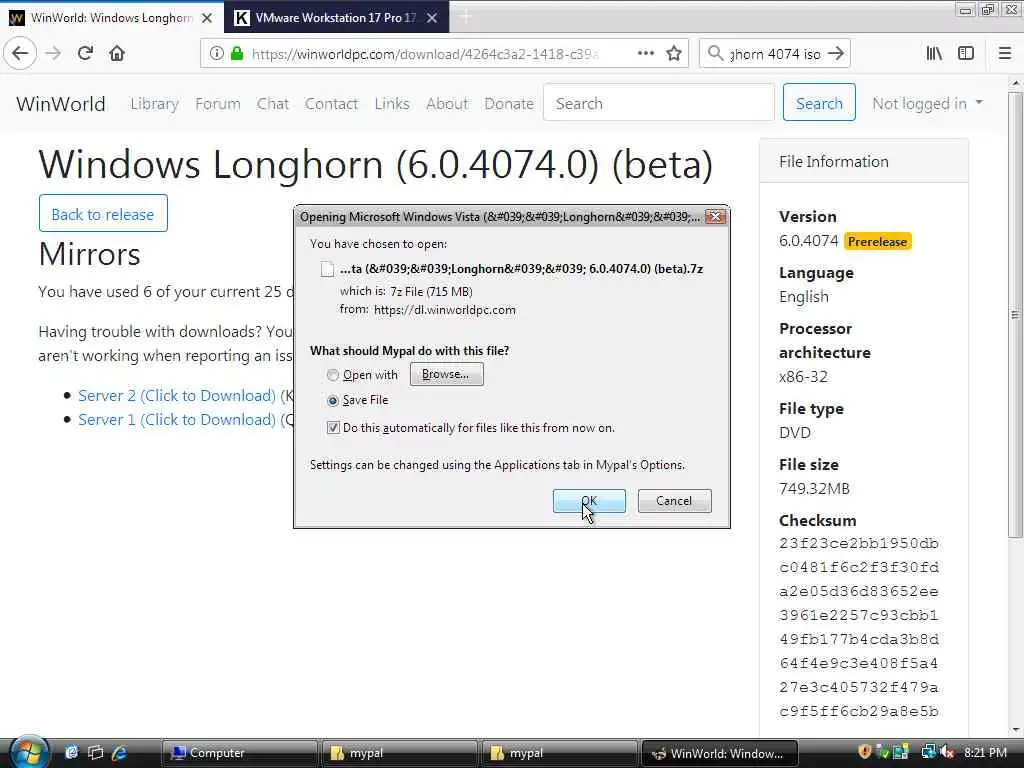Close the VMware Workstation tab

432,18
